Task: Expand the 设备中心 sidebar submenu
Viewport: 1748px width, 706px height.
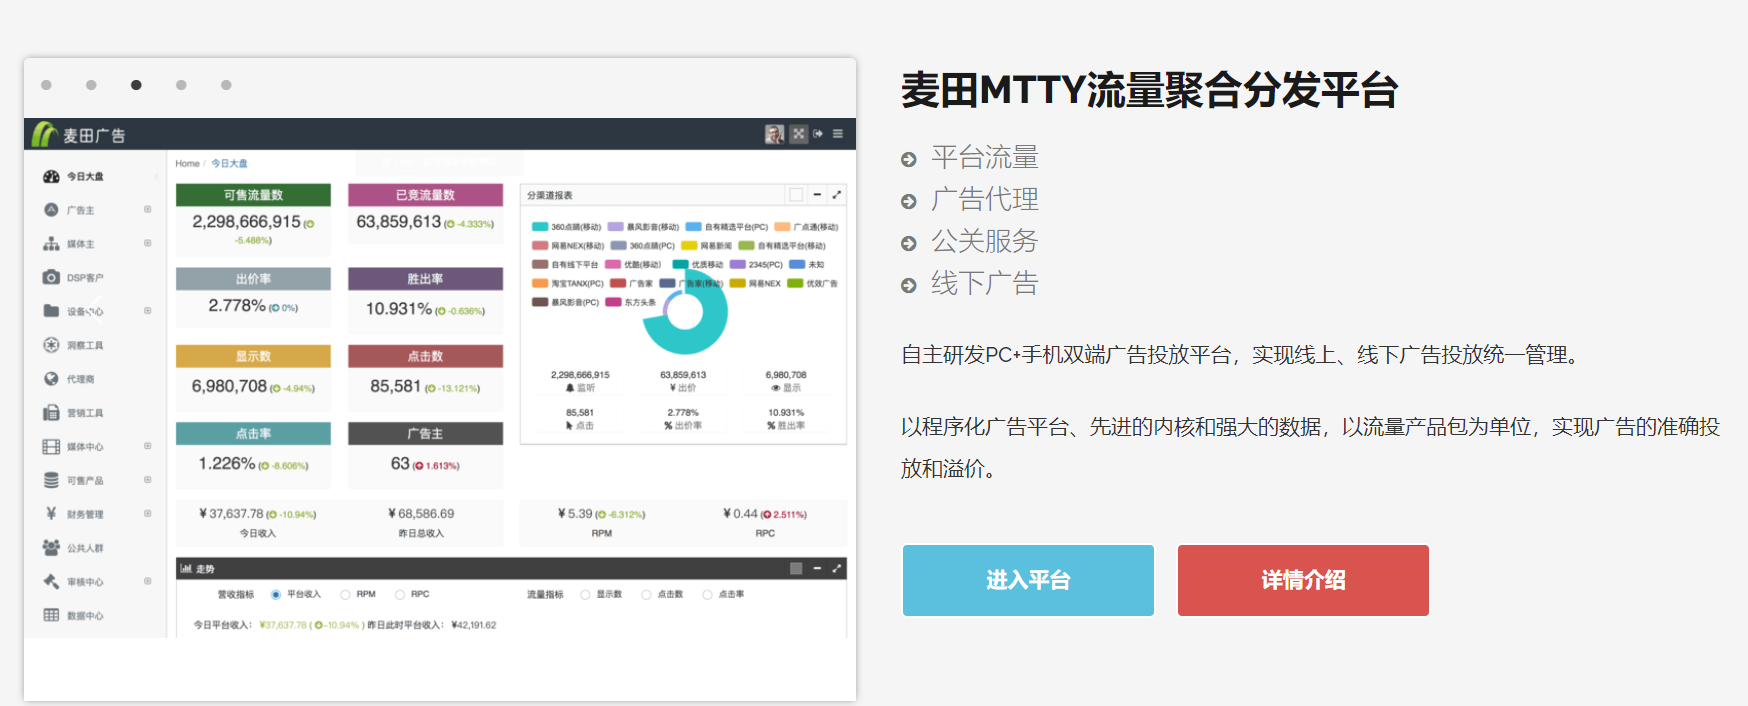Action: pyautogui.click(x=148, y=311)
